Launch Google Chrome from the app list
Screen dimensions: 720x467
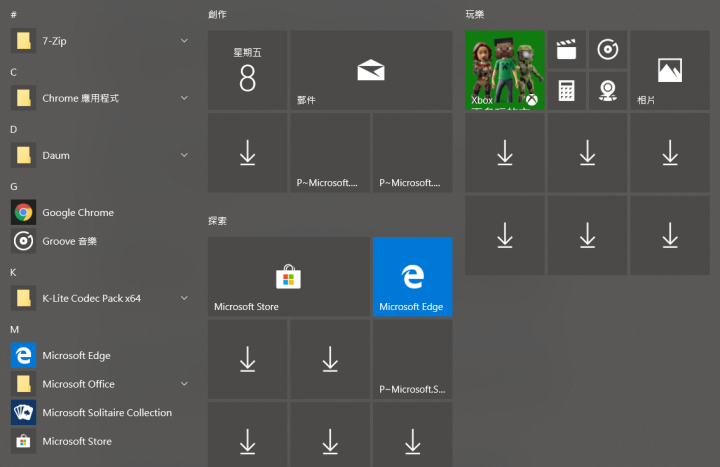[x=100, y=213]
